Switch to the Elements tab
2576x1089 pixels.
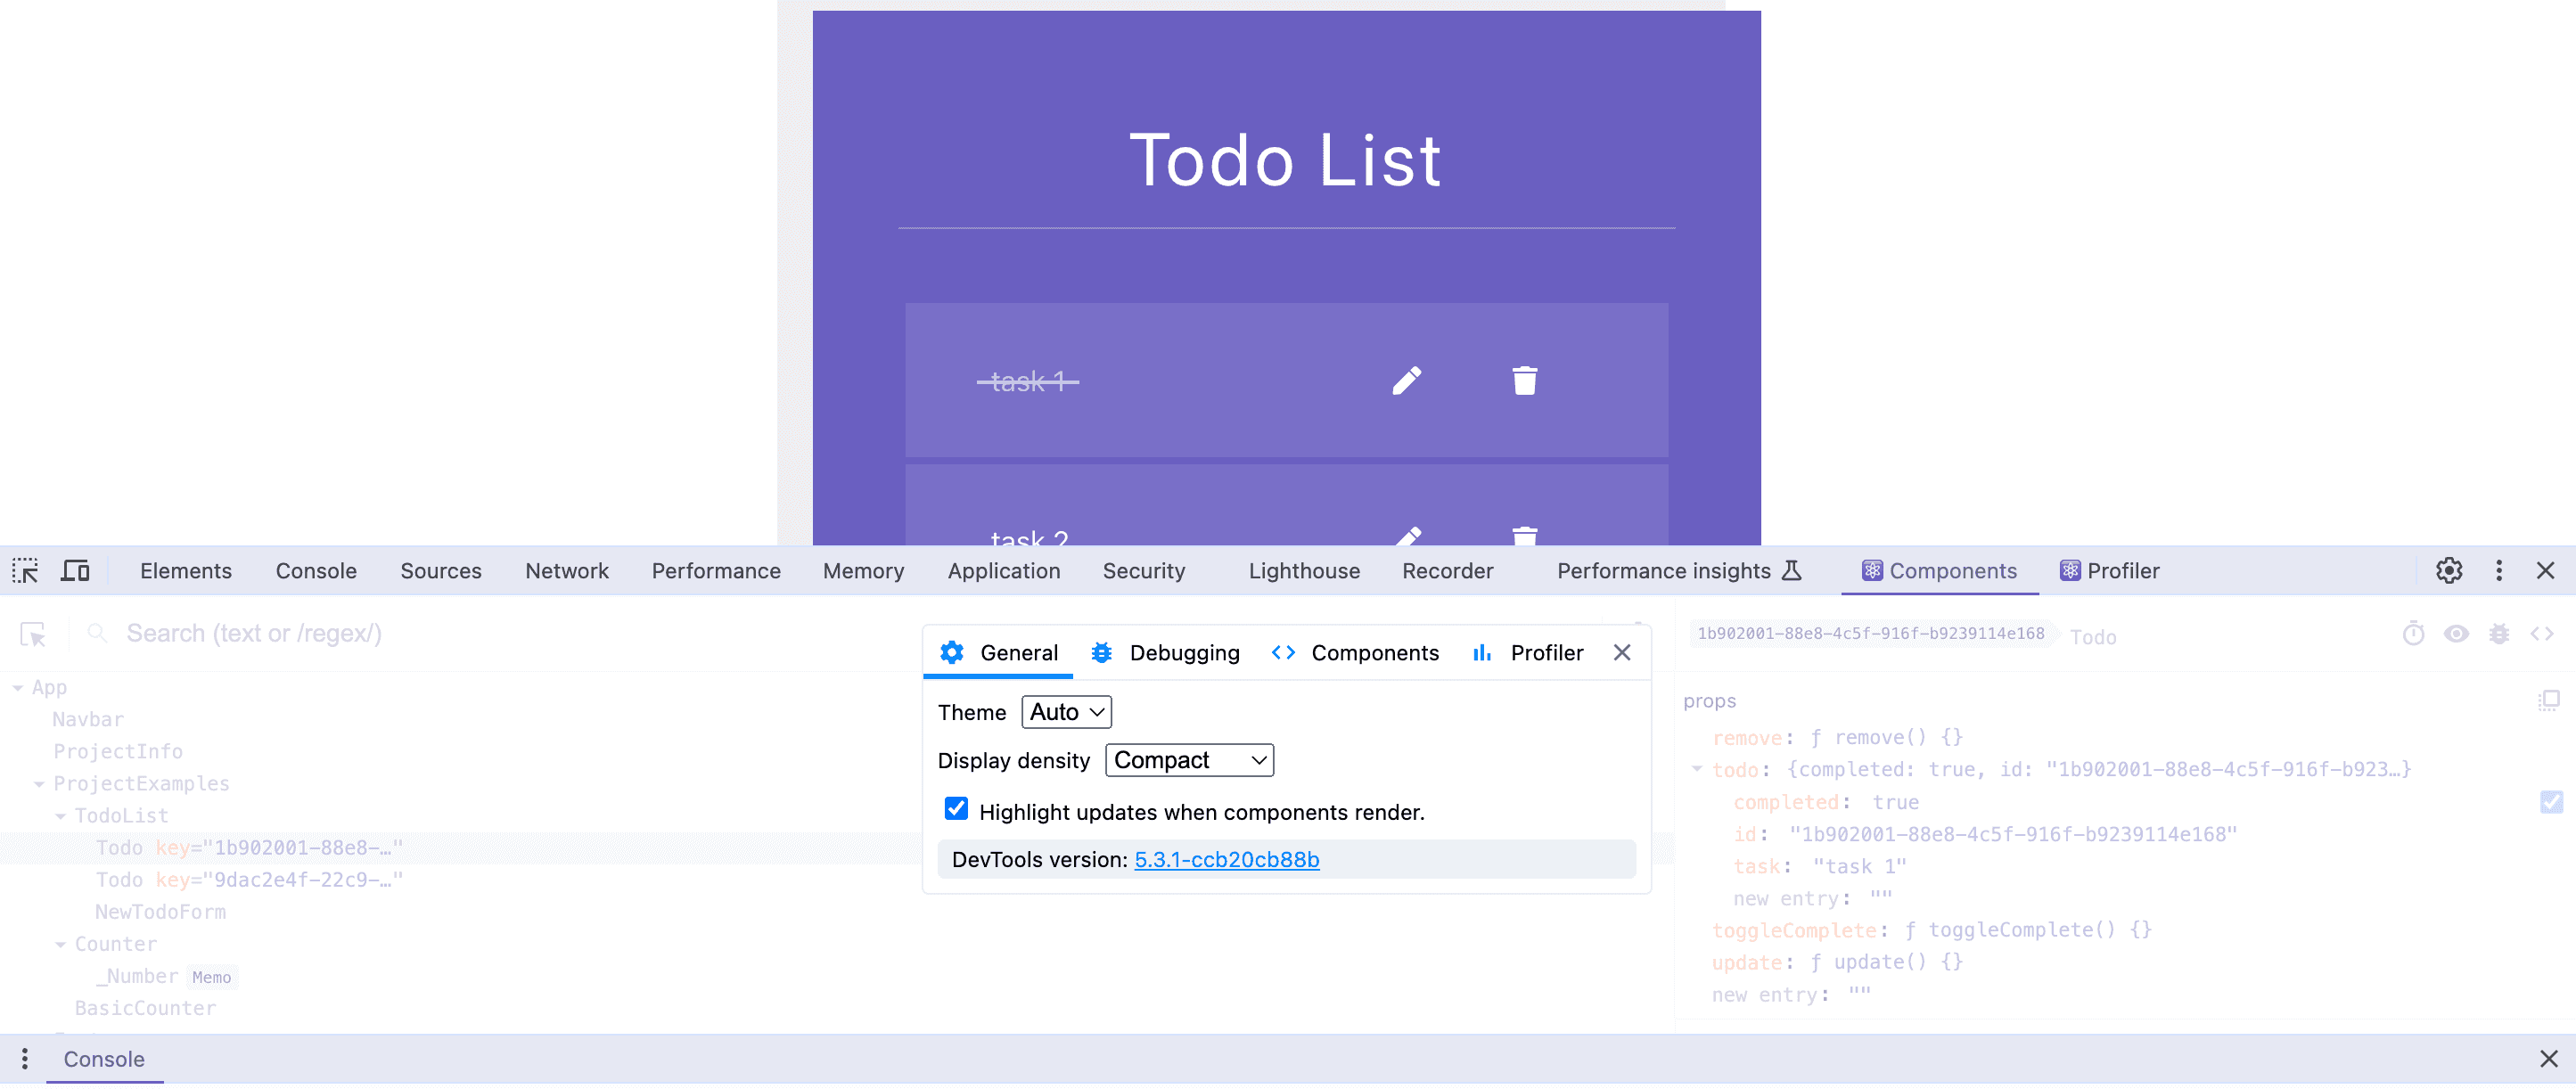[186, 571]
